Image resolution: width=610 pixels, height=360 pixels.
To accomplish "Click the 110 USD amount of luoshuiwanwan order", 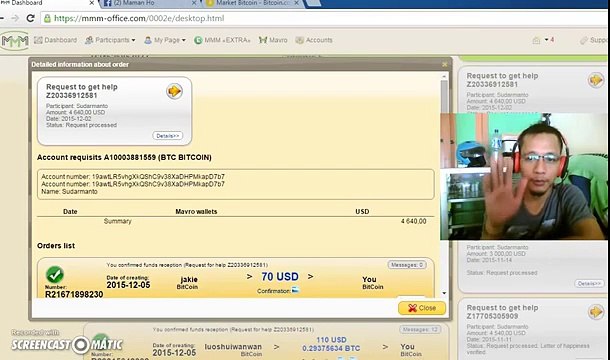I will click(331, 340).
